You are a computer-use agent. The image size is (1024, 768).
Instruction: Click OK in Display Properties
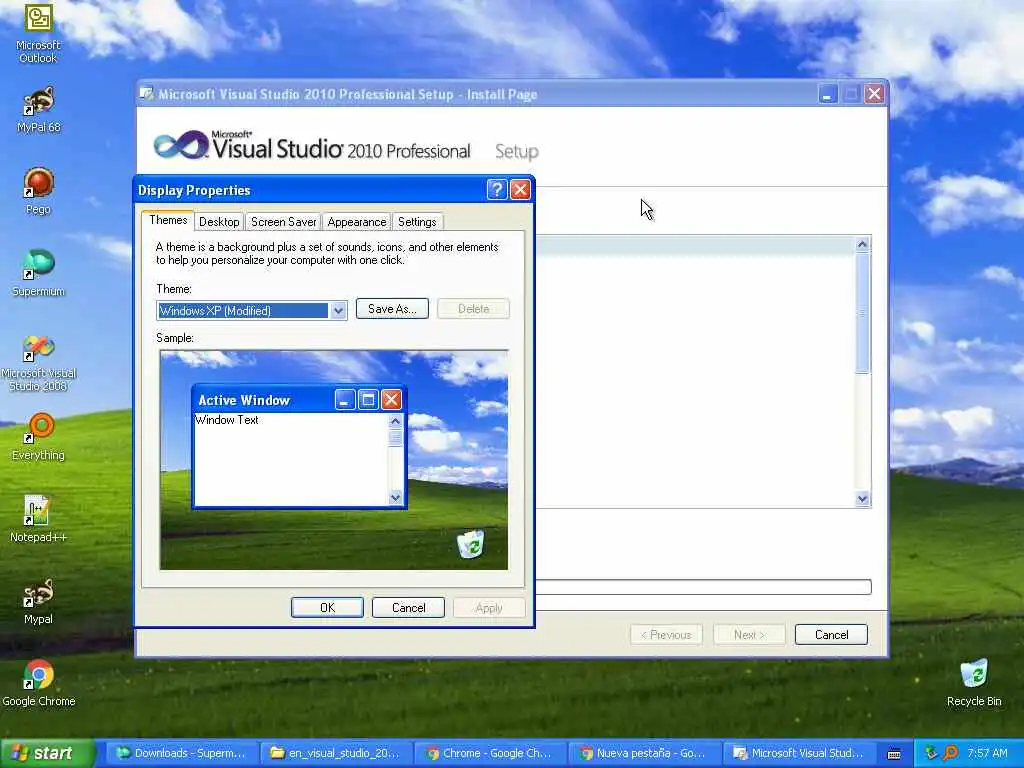327,608
